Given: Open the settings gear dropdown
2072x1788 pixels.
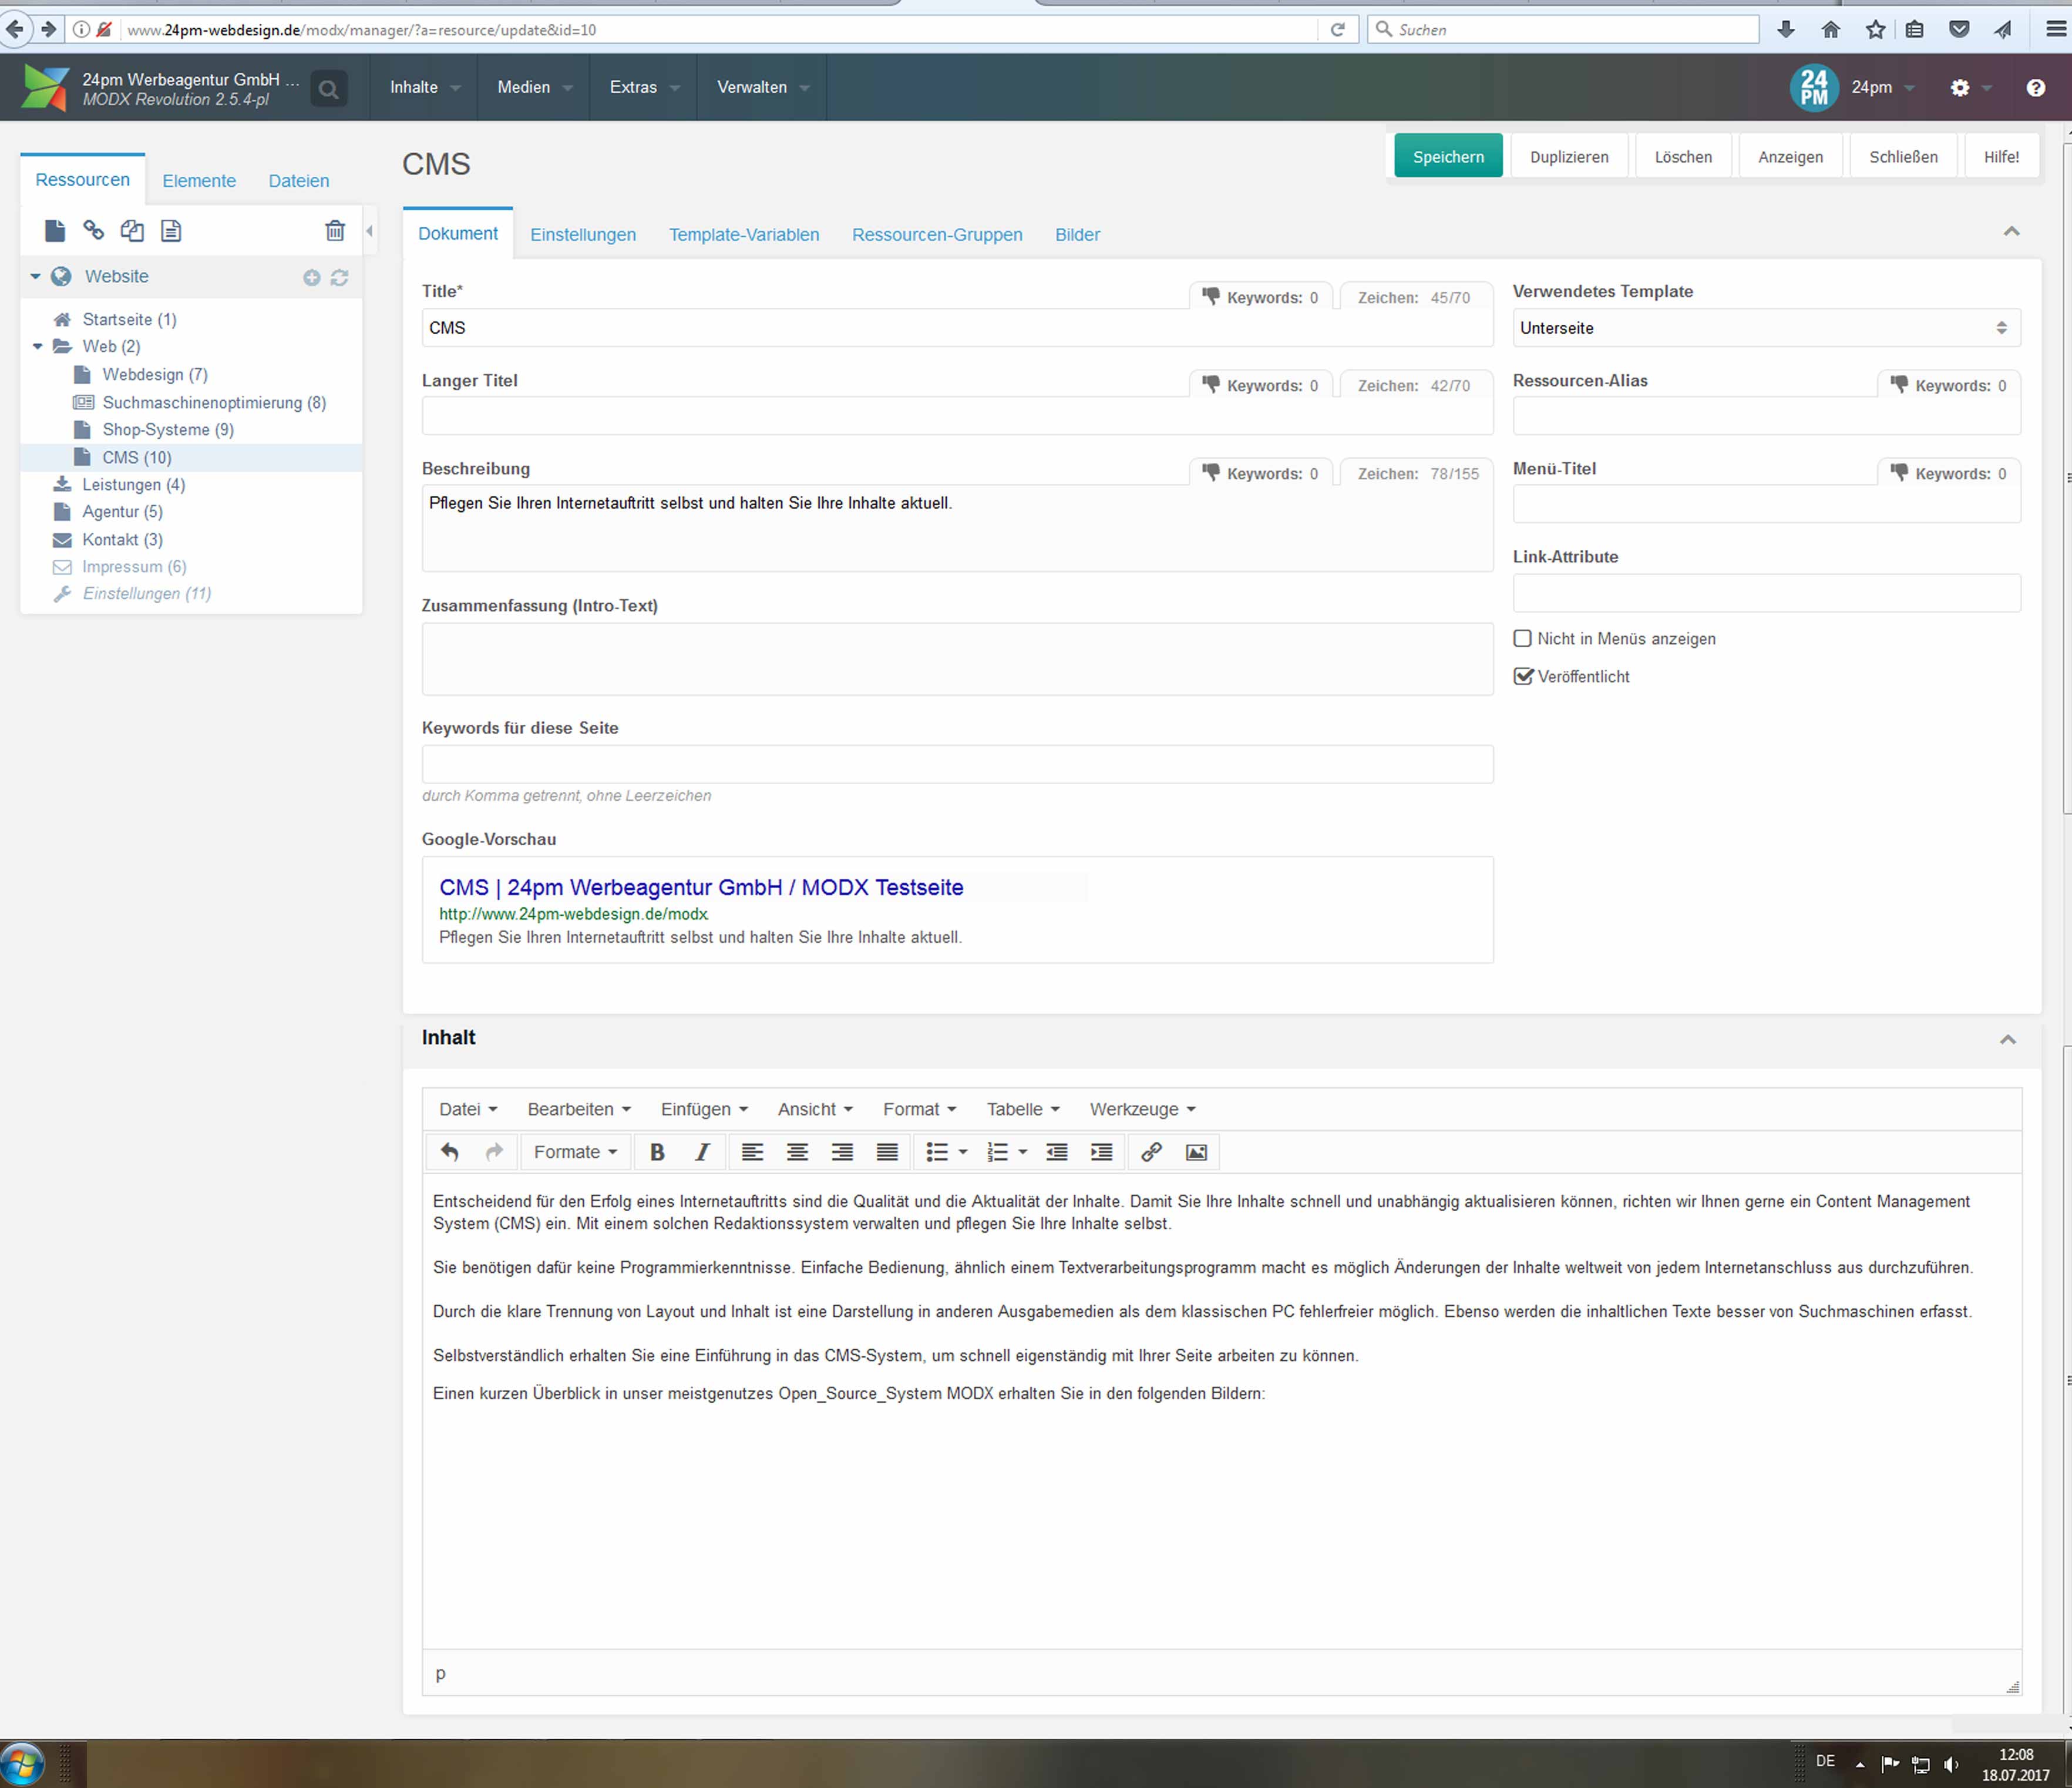Looking at the screenshot, I should click(1970, 88).
